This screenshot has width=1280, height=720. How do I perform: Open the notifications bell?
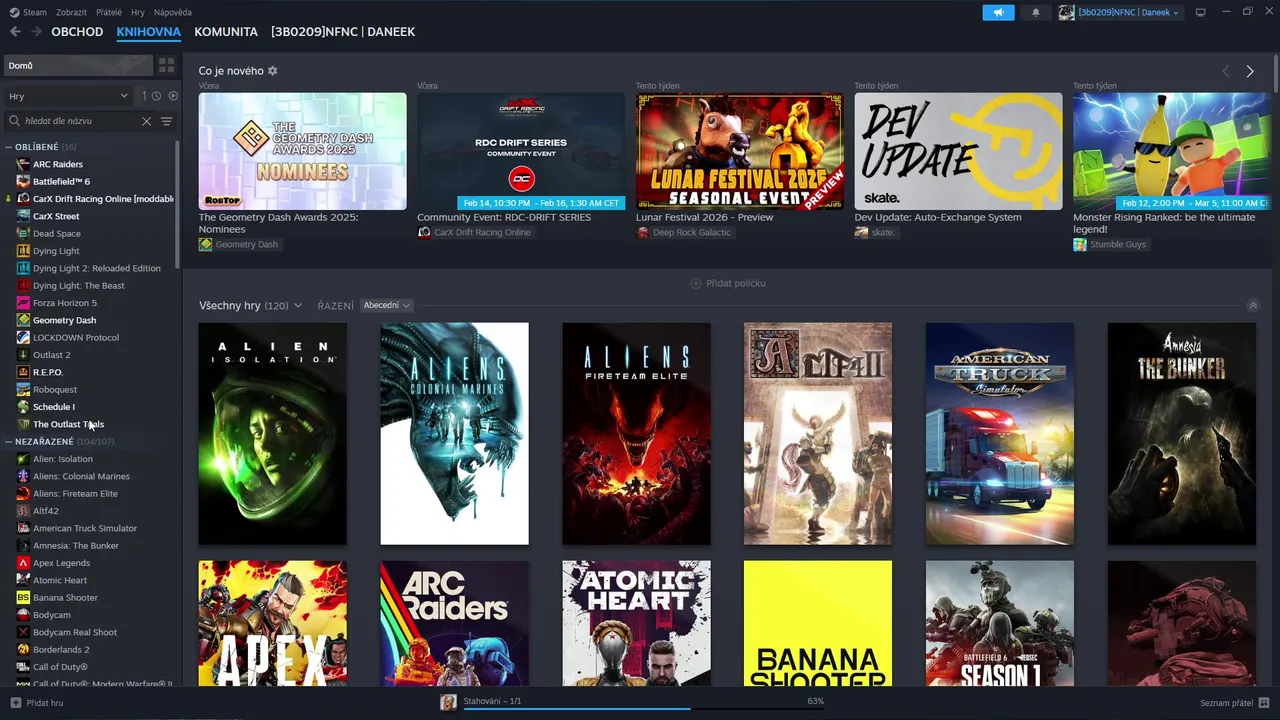[1036, 12]
